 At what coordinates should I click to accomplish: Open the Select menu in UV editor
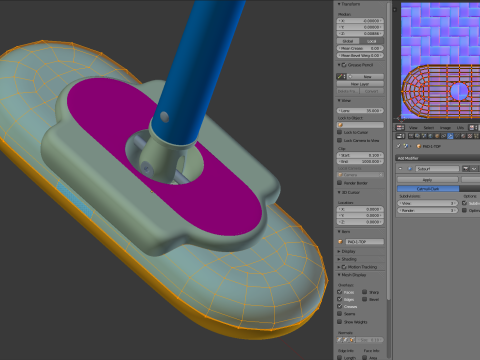point(429,128)
